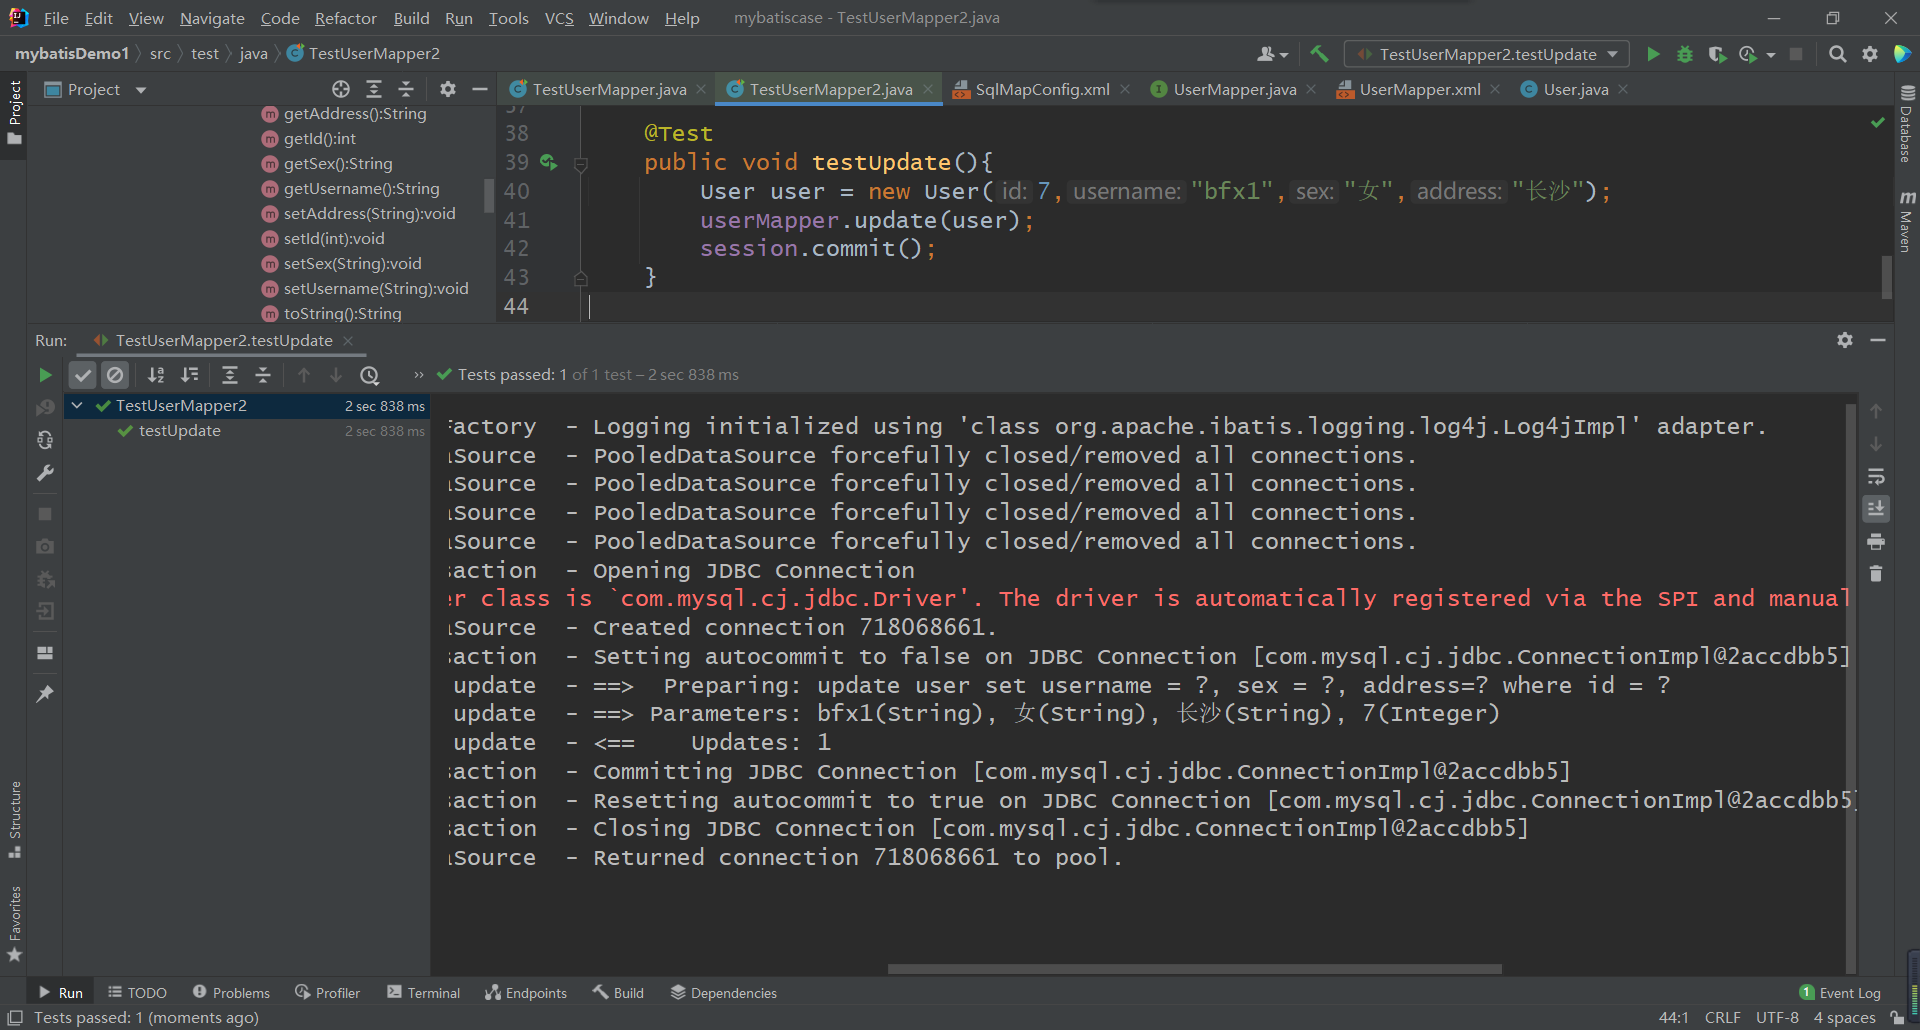
Task: Collapse the TestUserMapper2 test tree node
Action: [x=77, y=406]
